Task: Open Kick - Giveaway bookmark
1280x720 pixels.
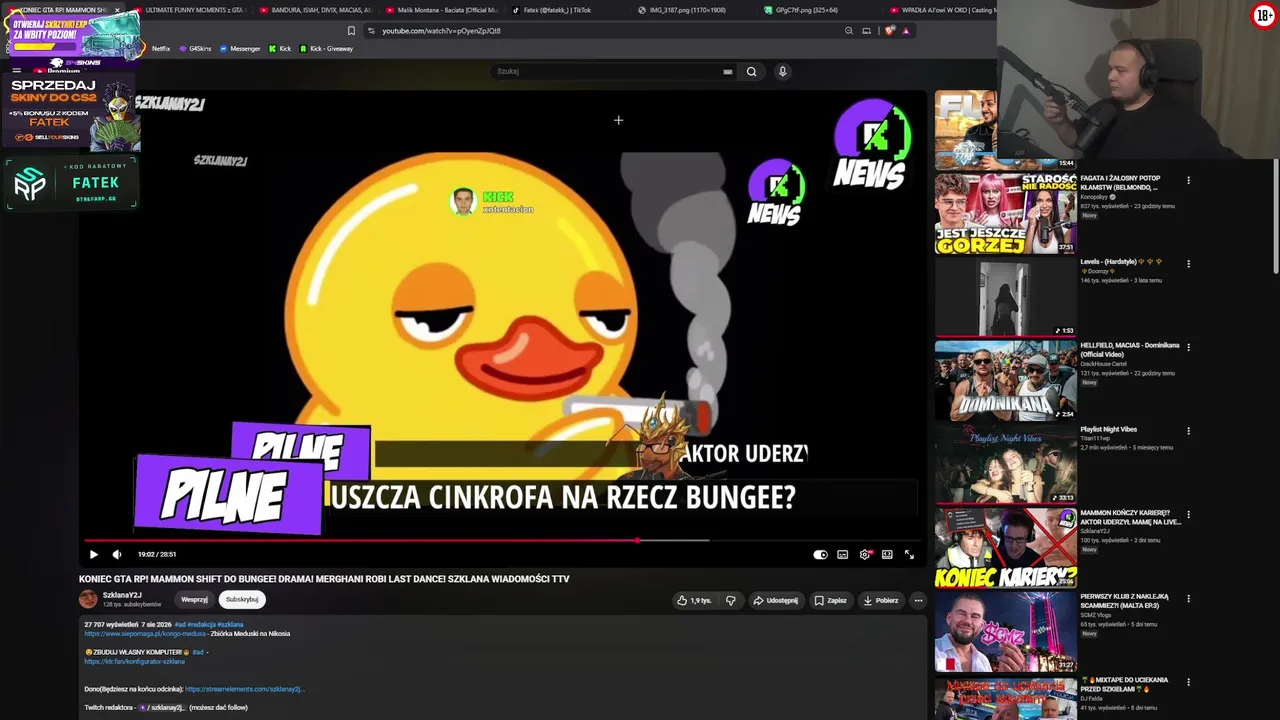Action: [326, 49]
